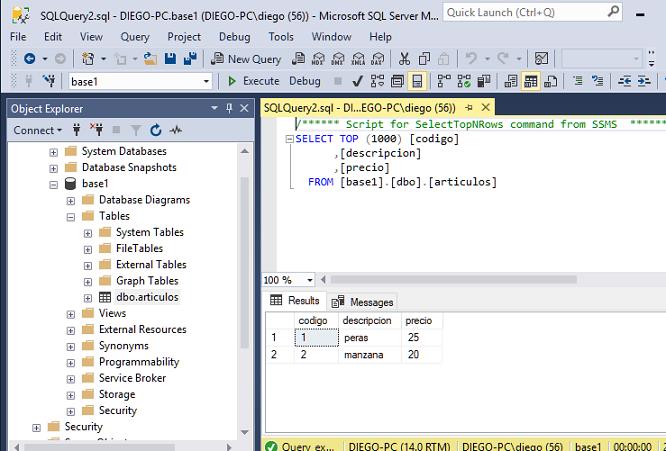Open the File menu

[18, 37]
